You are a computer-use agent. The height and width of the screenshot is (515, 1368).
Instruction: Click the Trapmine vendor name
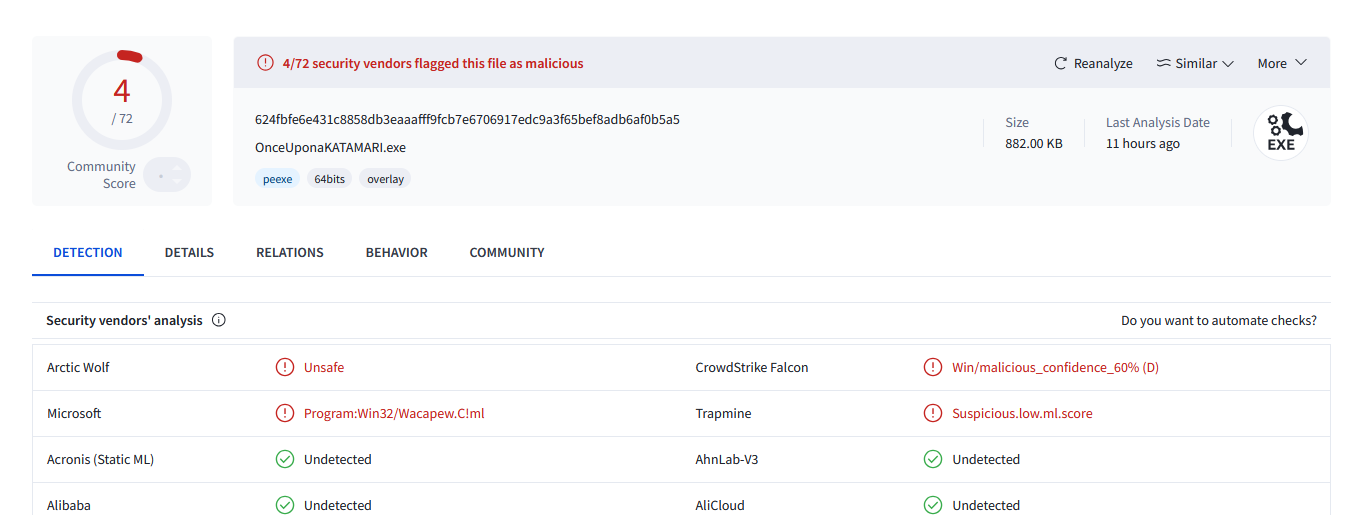click(723, 413)
